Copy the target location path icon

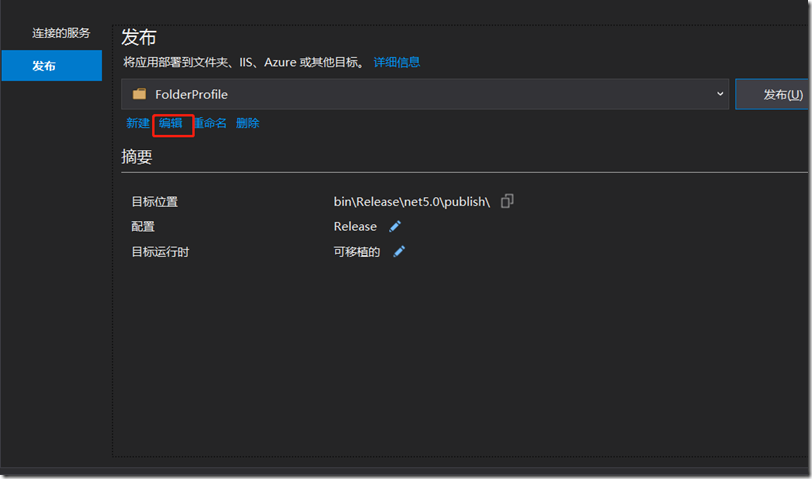coord(507,201)
